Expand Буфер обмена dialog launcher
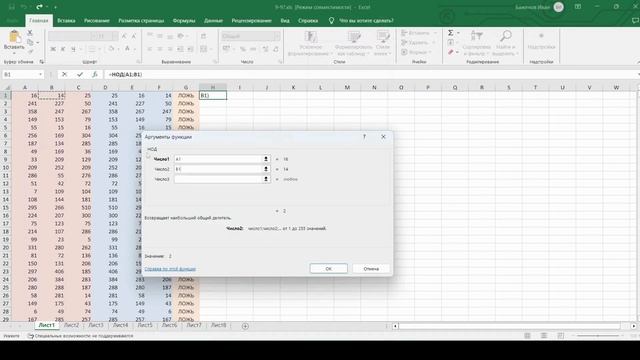Screen dimensions: 640x360 click(42, 62)
